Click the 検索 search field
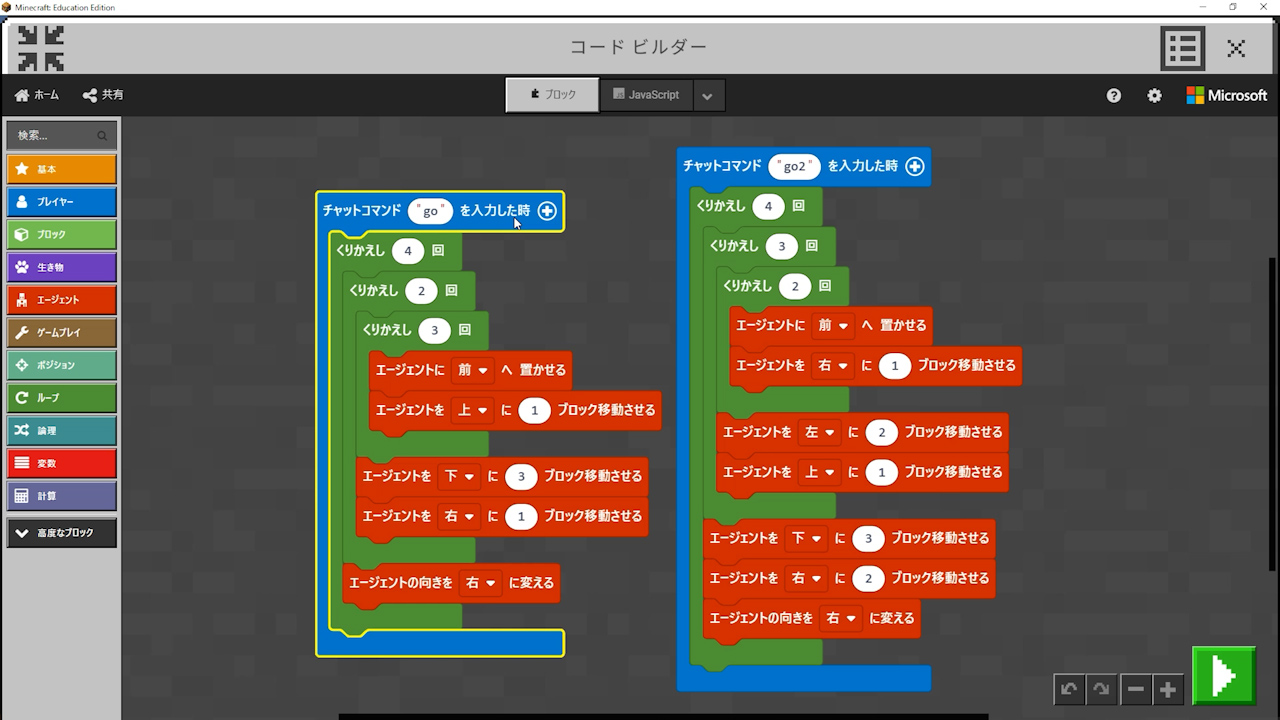 [x=55, y=135]
